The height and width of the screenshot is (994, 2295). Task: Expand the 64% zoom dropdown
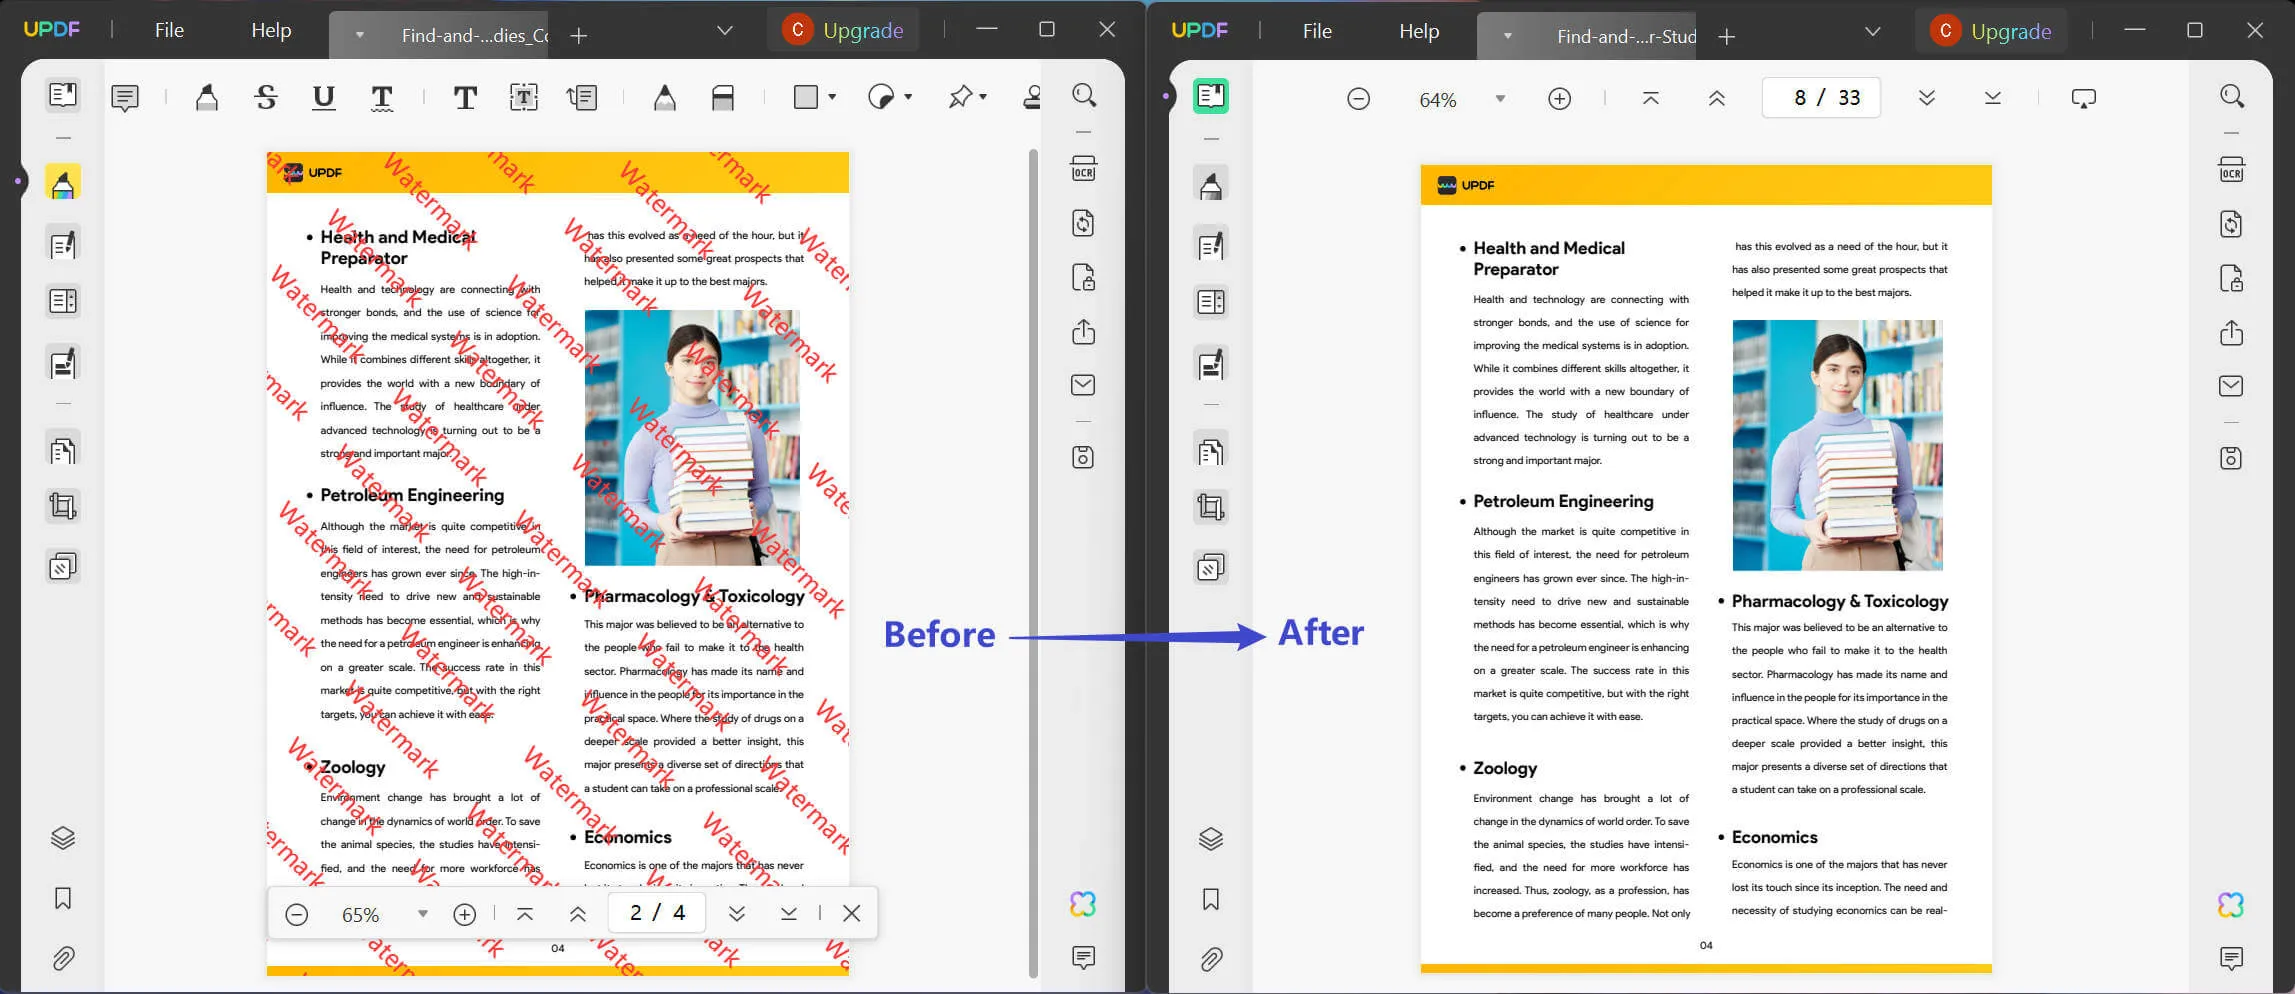click(x=1500, y=99)
